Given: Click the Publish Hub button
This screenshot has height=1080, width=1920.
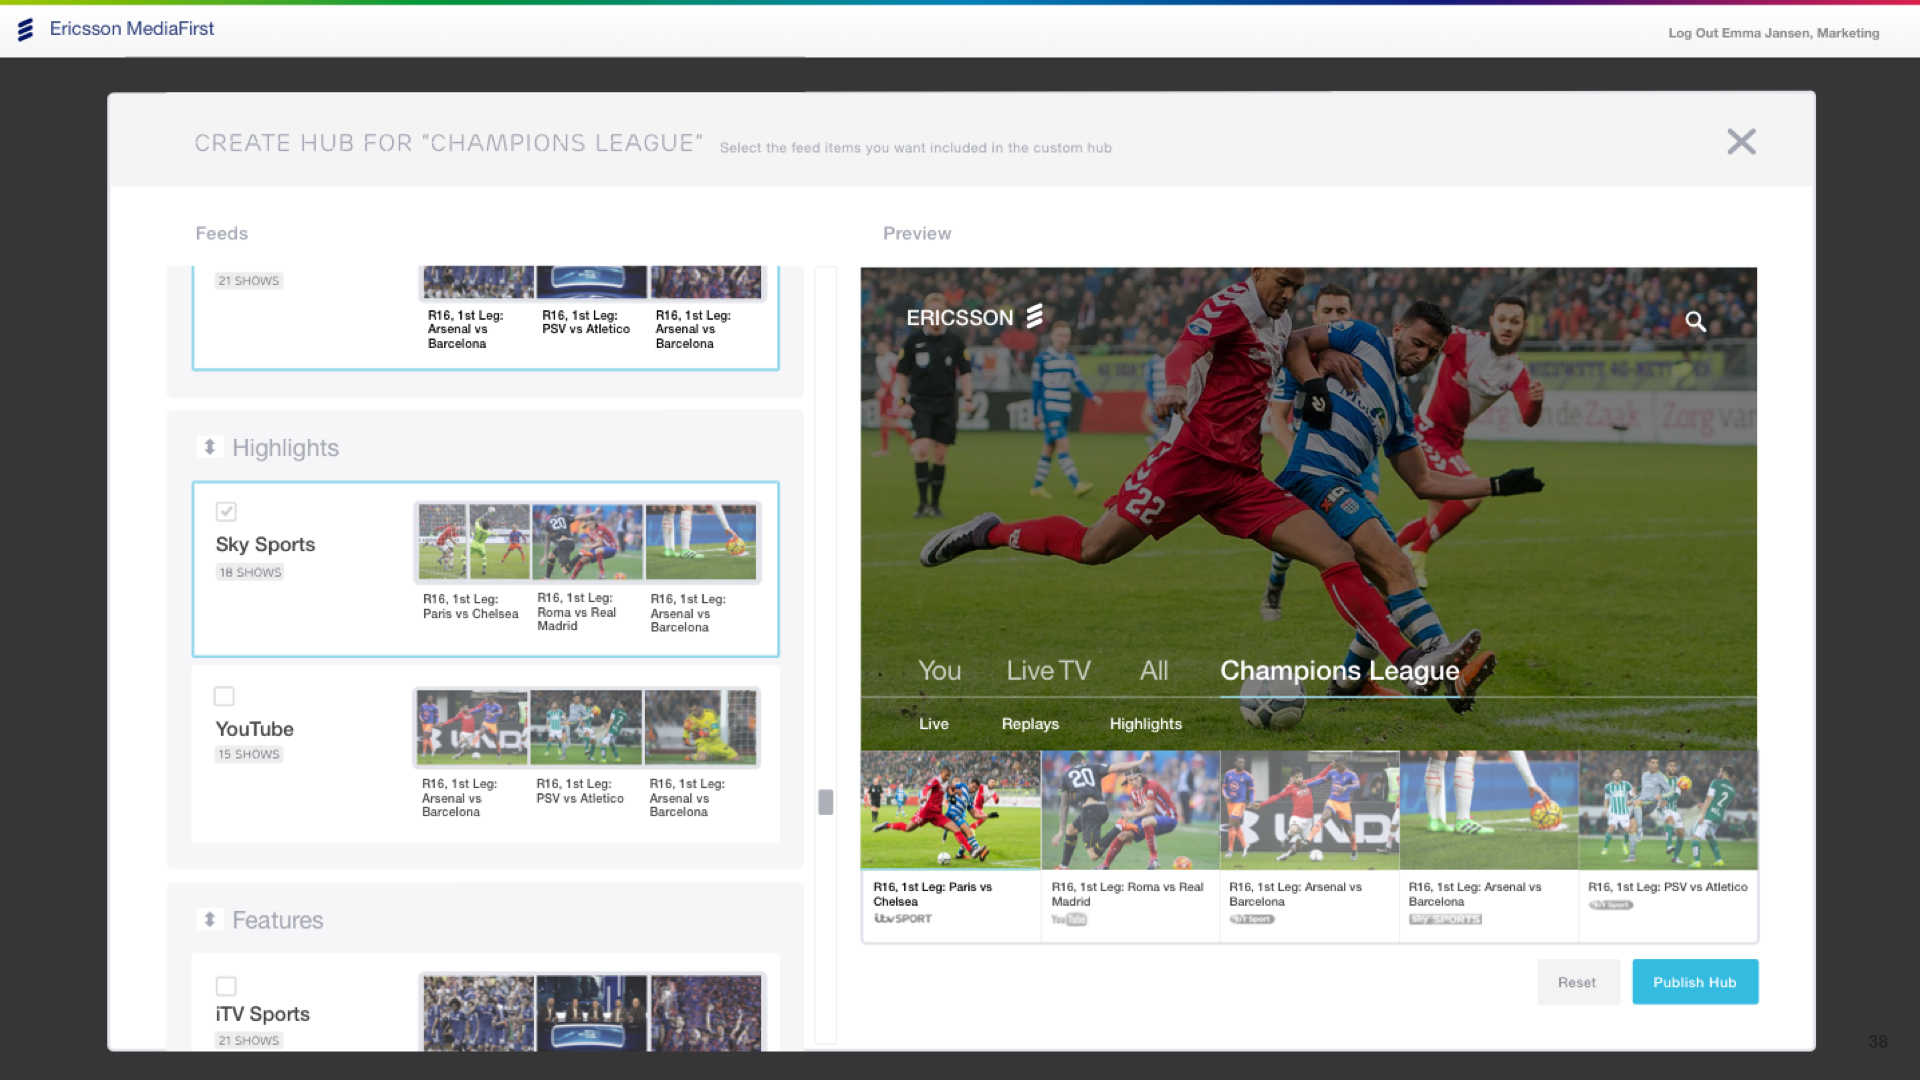Looking at the screenshot, I should [1695, 983].
